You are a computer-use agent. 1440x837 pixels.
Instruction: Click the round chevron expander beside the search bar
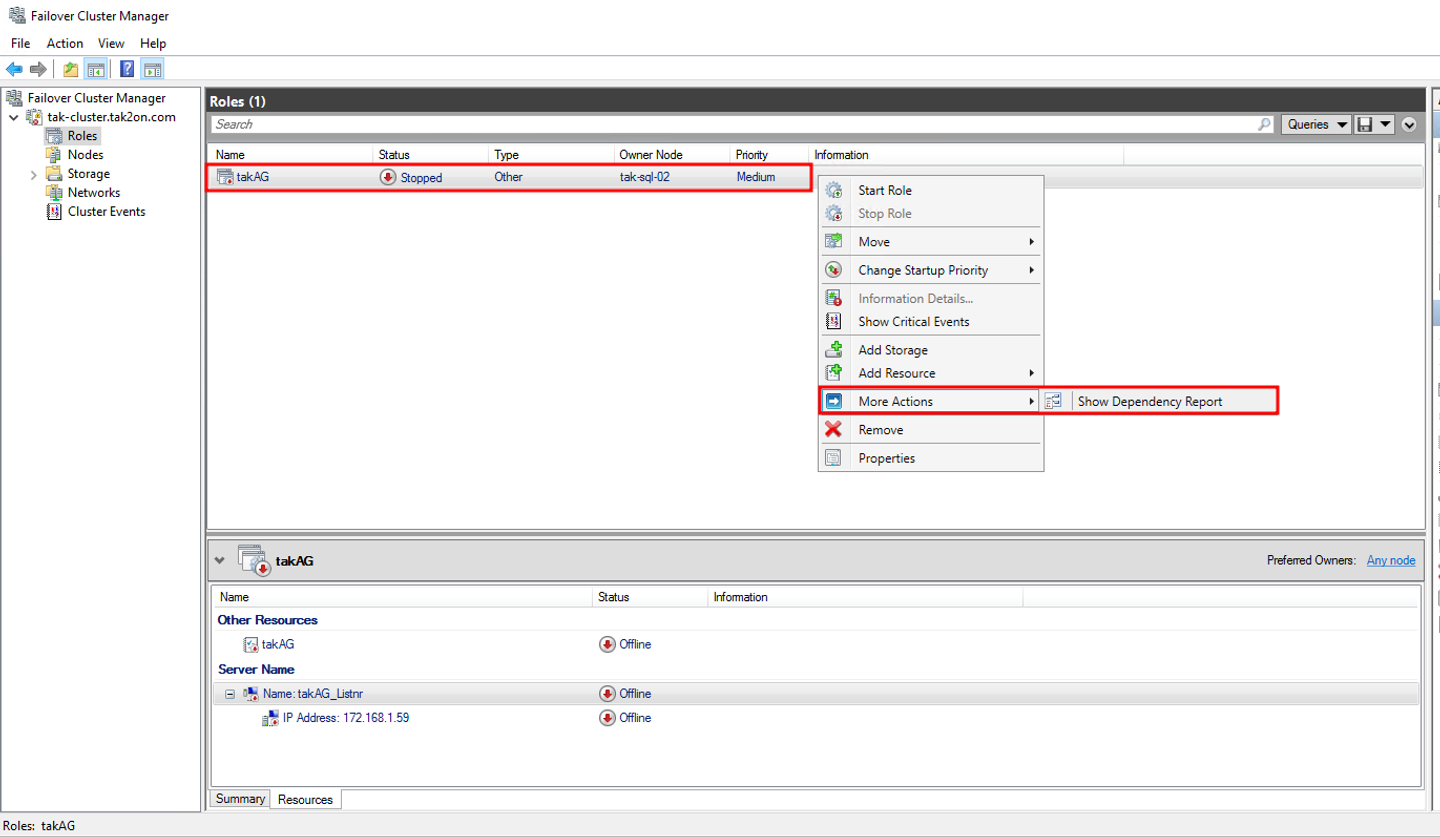click(x=1410, y=125)
